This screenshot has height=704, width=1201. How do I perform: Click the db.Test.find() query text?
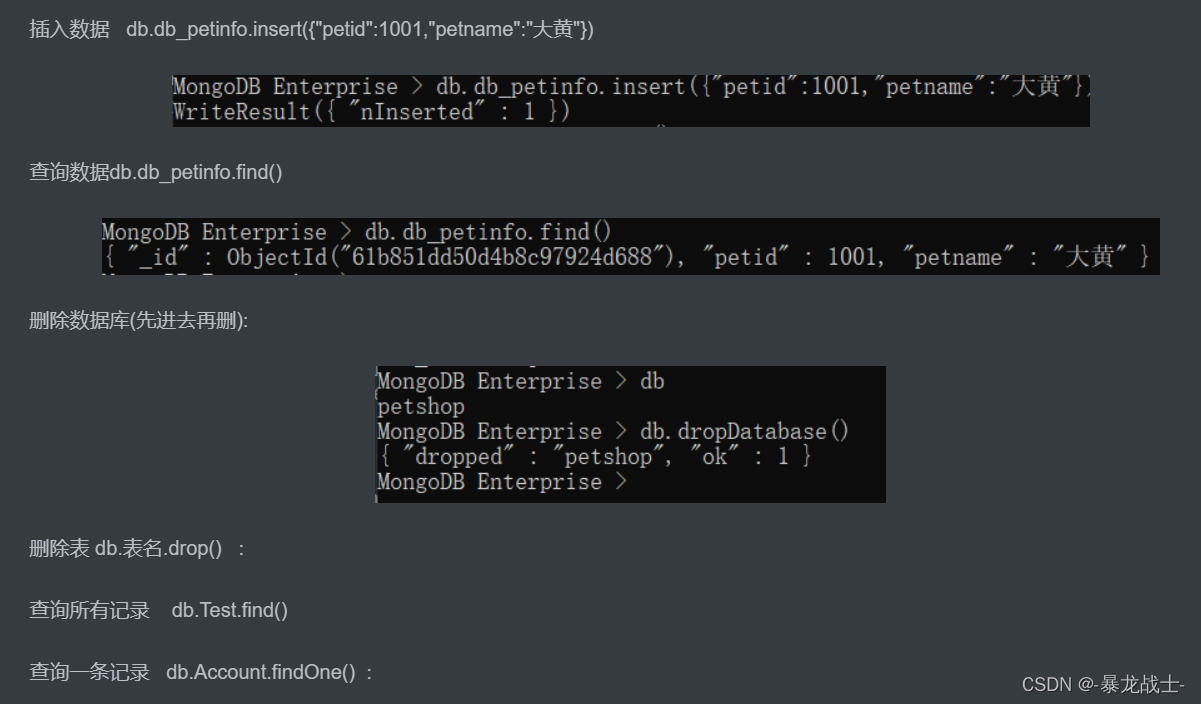pos(228,610)
